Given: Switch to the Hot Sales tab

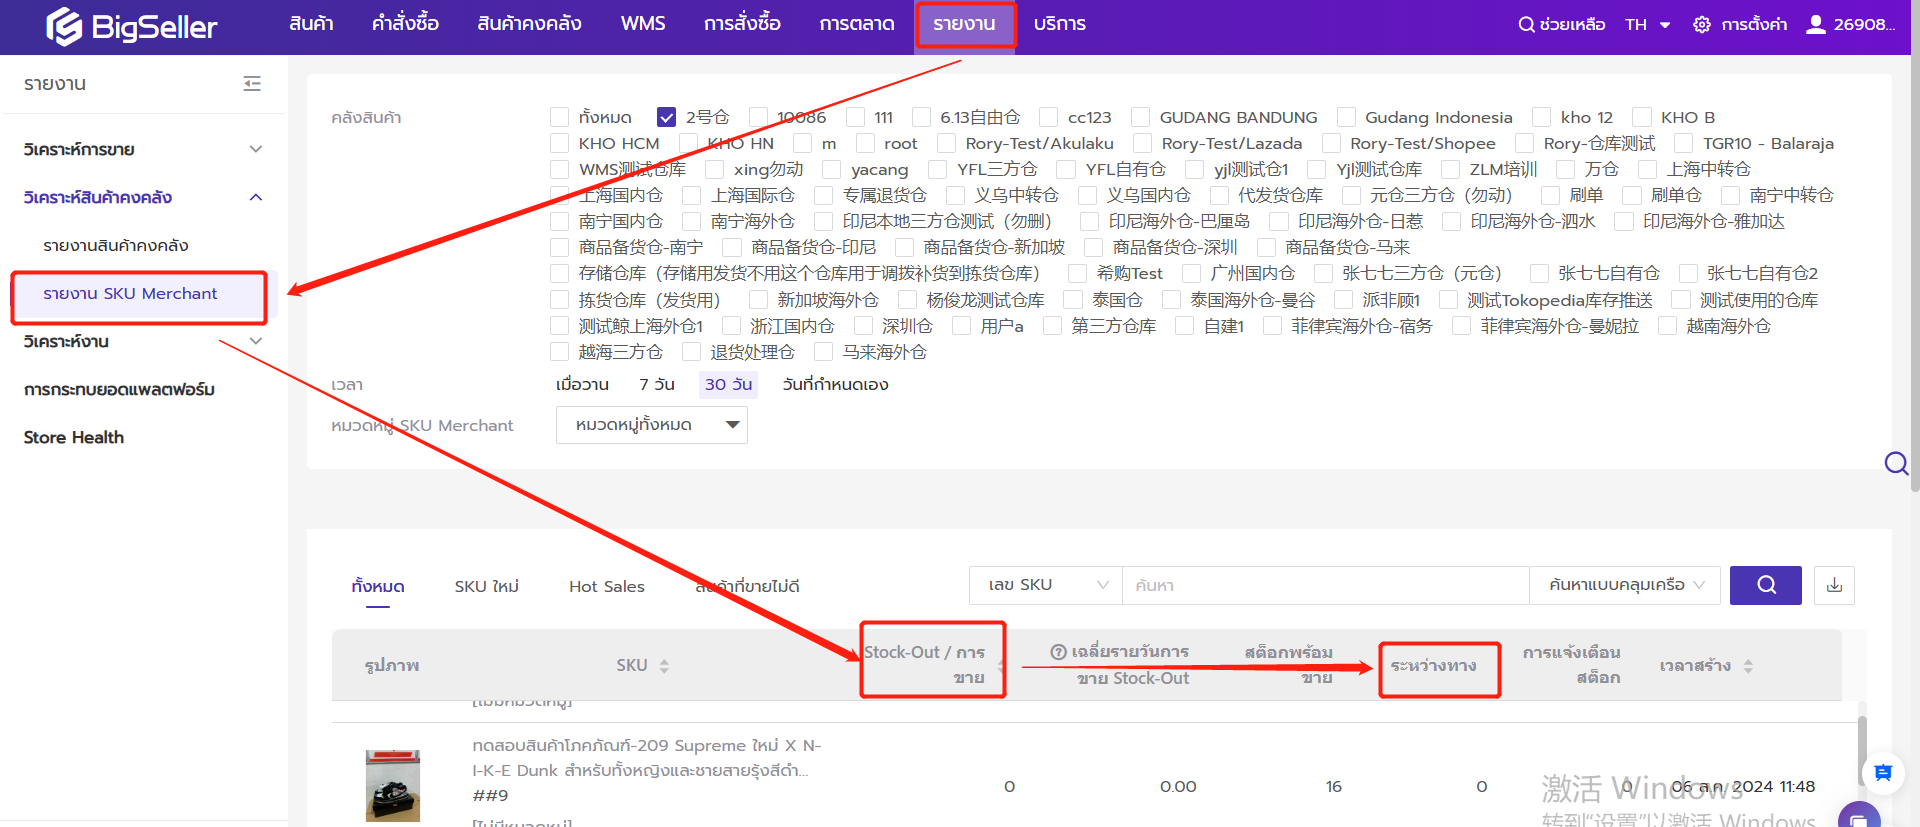Looking at the screenshot, I should (606, 587).
